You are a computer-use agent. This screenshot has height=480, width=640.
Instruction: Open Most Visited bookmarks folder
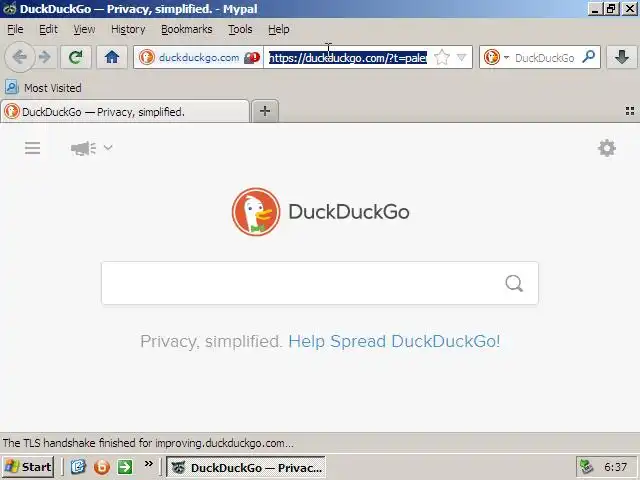click(x=43, y=88)
